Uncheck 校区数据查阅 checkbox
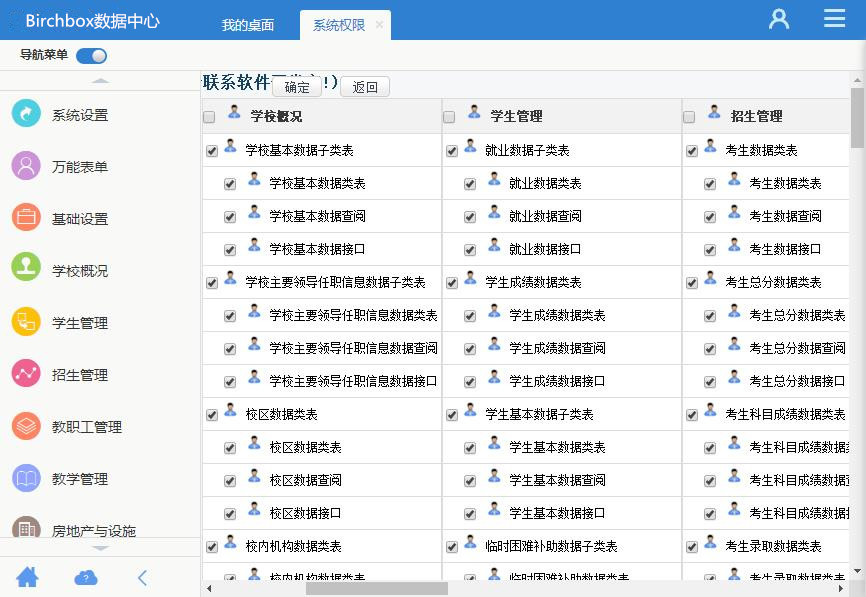 tap(230, 481)
